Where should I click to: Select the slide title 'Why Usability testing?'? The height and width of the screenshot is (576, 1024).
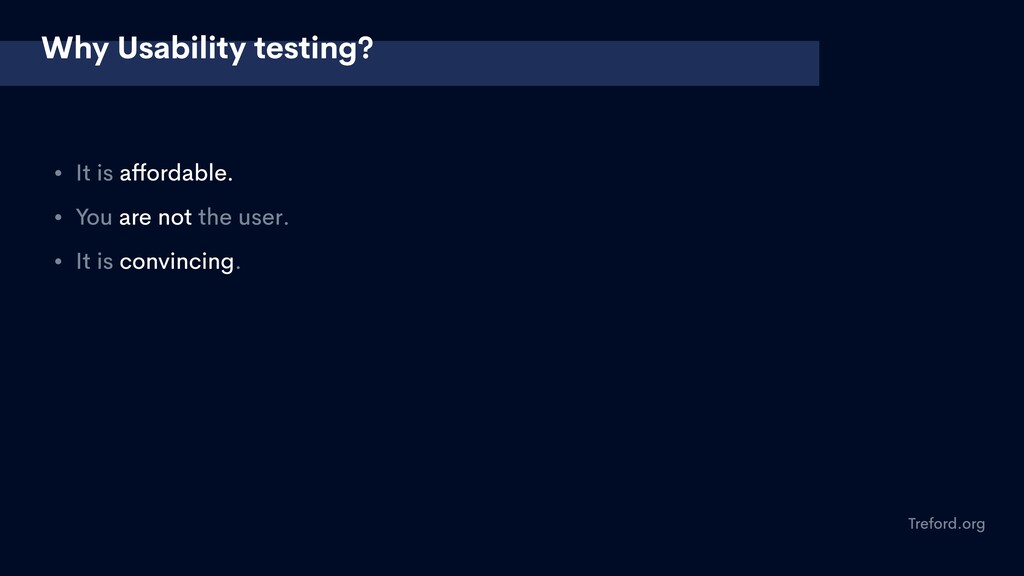click(x=207, y=49)
